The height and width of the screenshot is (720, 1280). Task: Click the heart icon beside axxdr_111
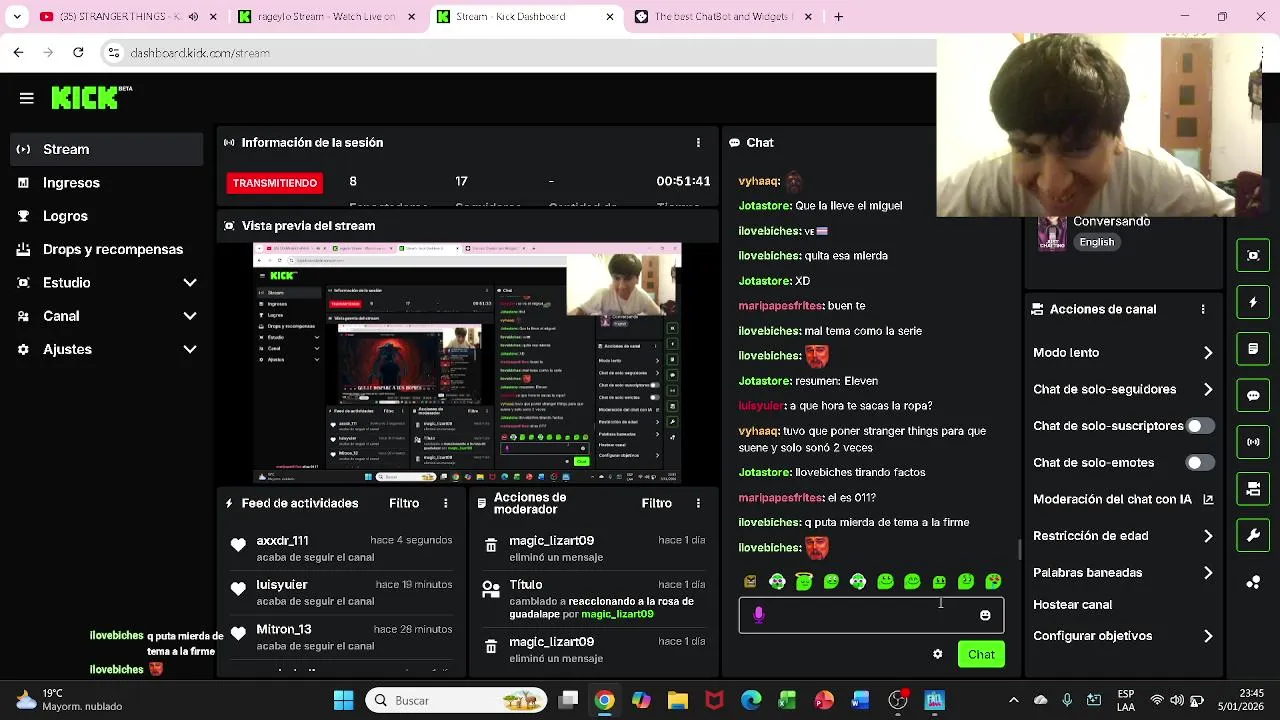coord(238,545)
